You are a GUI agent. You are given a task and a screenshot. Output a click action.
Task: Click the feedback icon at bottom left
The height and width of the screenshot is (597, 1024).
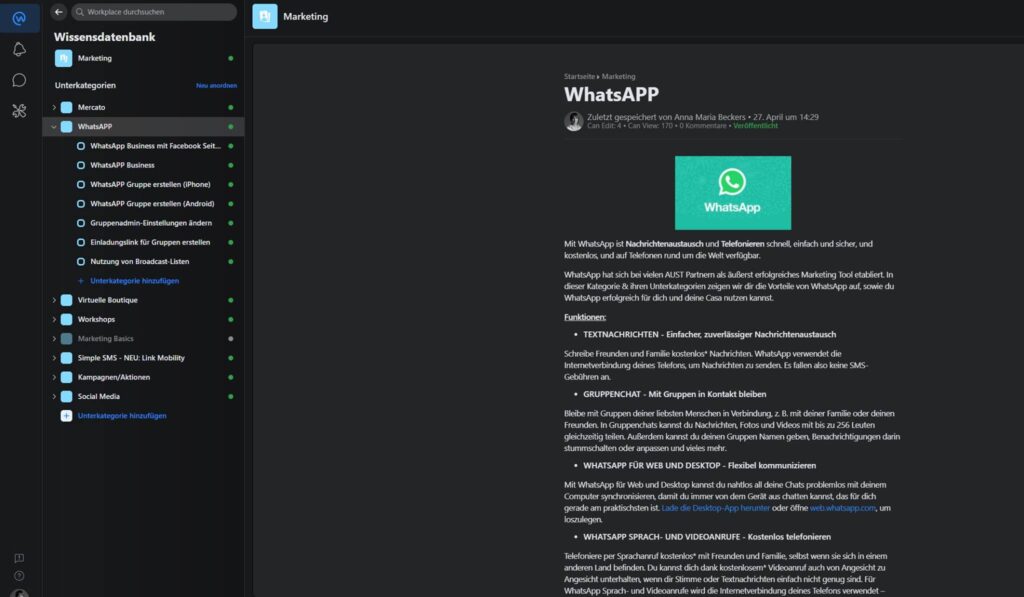(x=19, y=558)
